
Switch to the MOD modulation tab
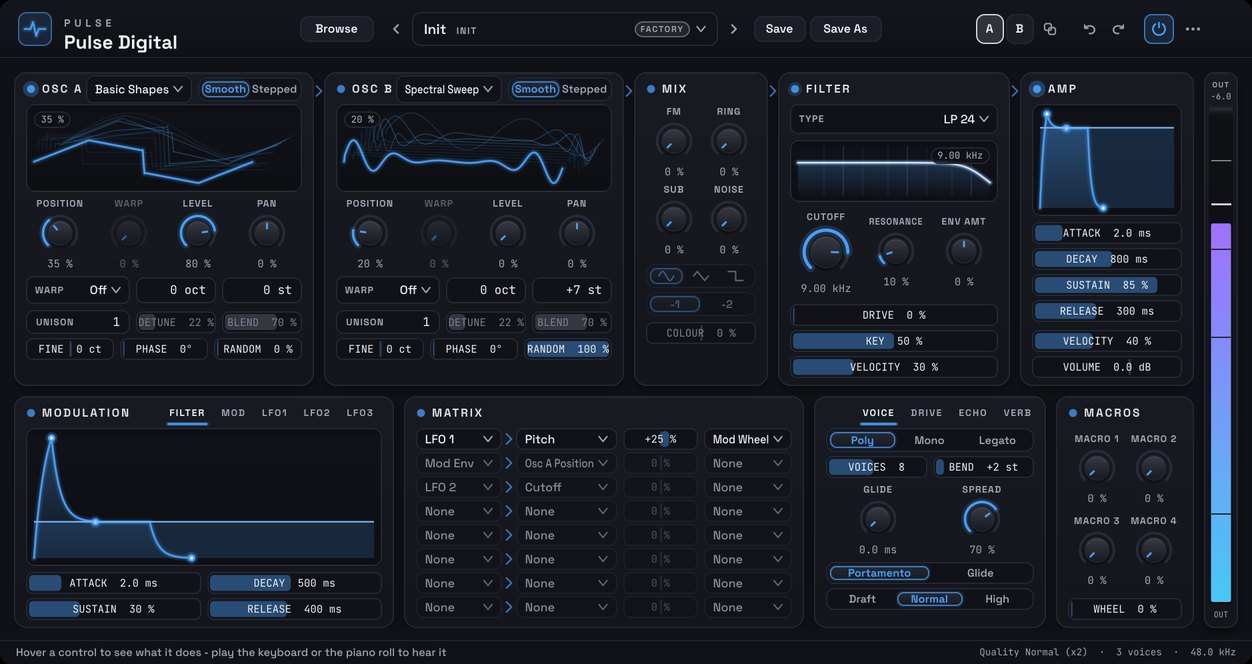tap(233, 413)
